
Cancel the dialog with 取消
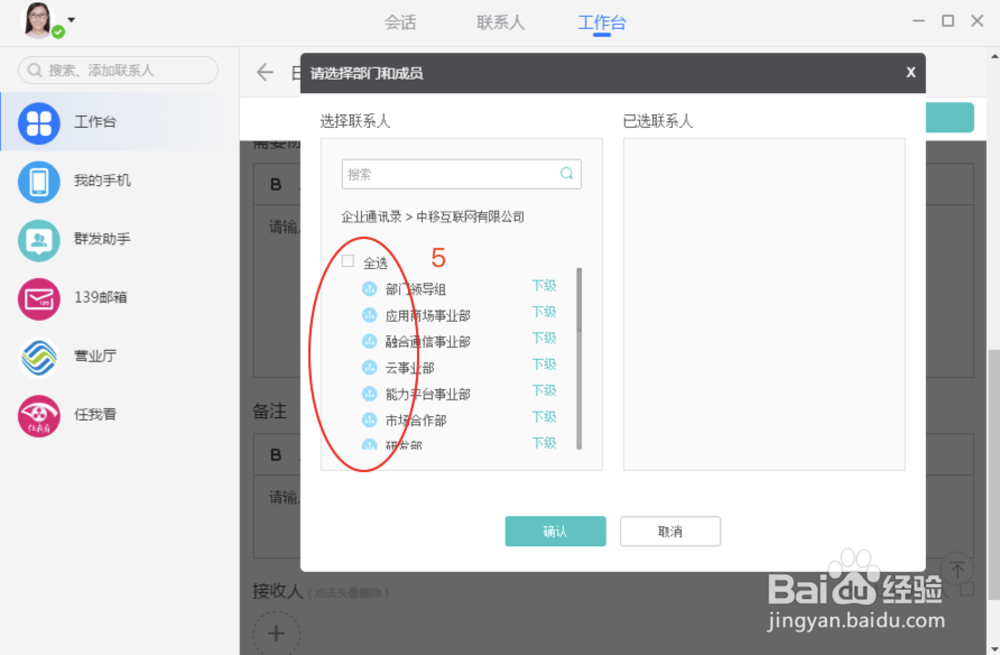670,531
